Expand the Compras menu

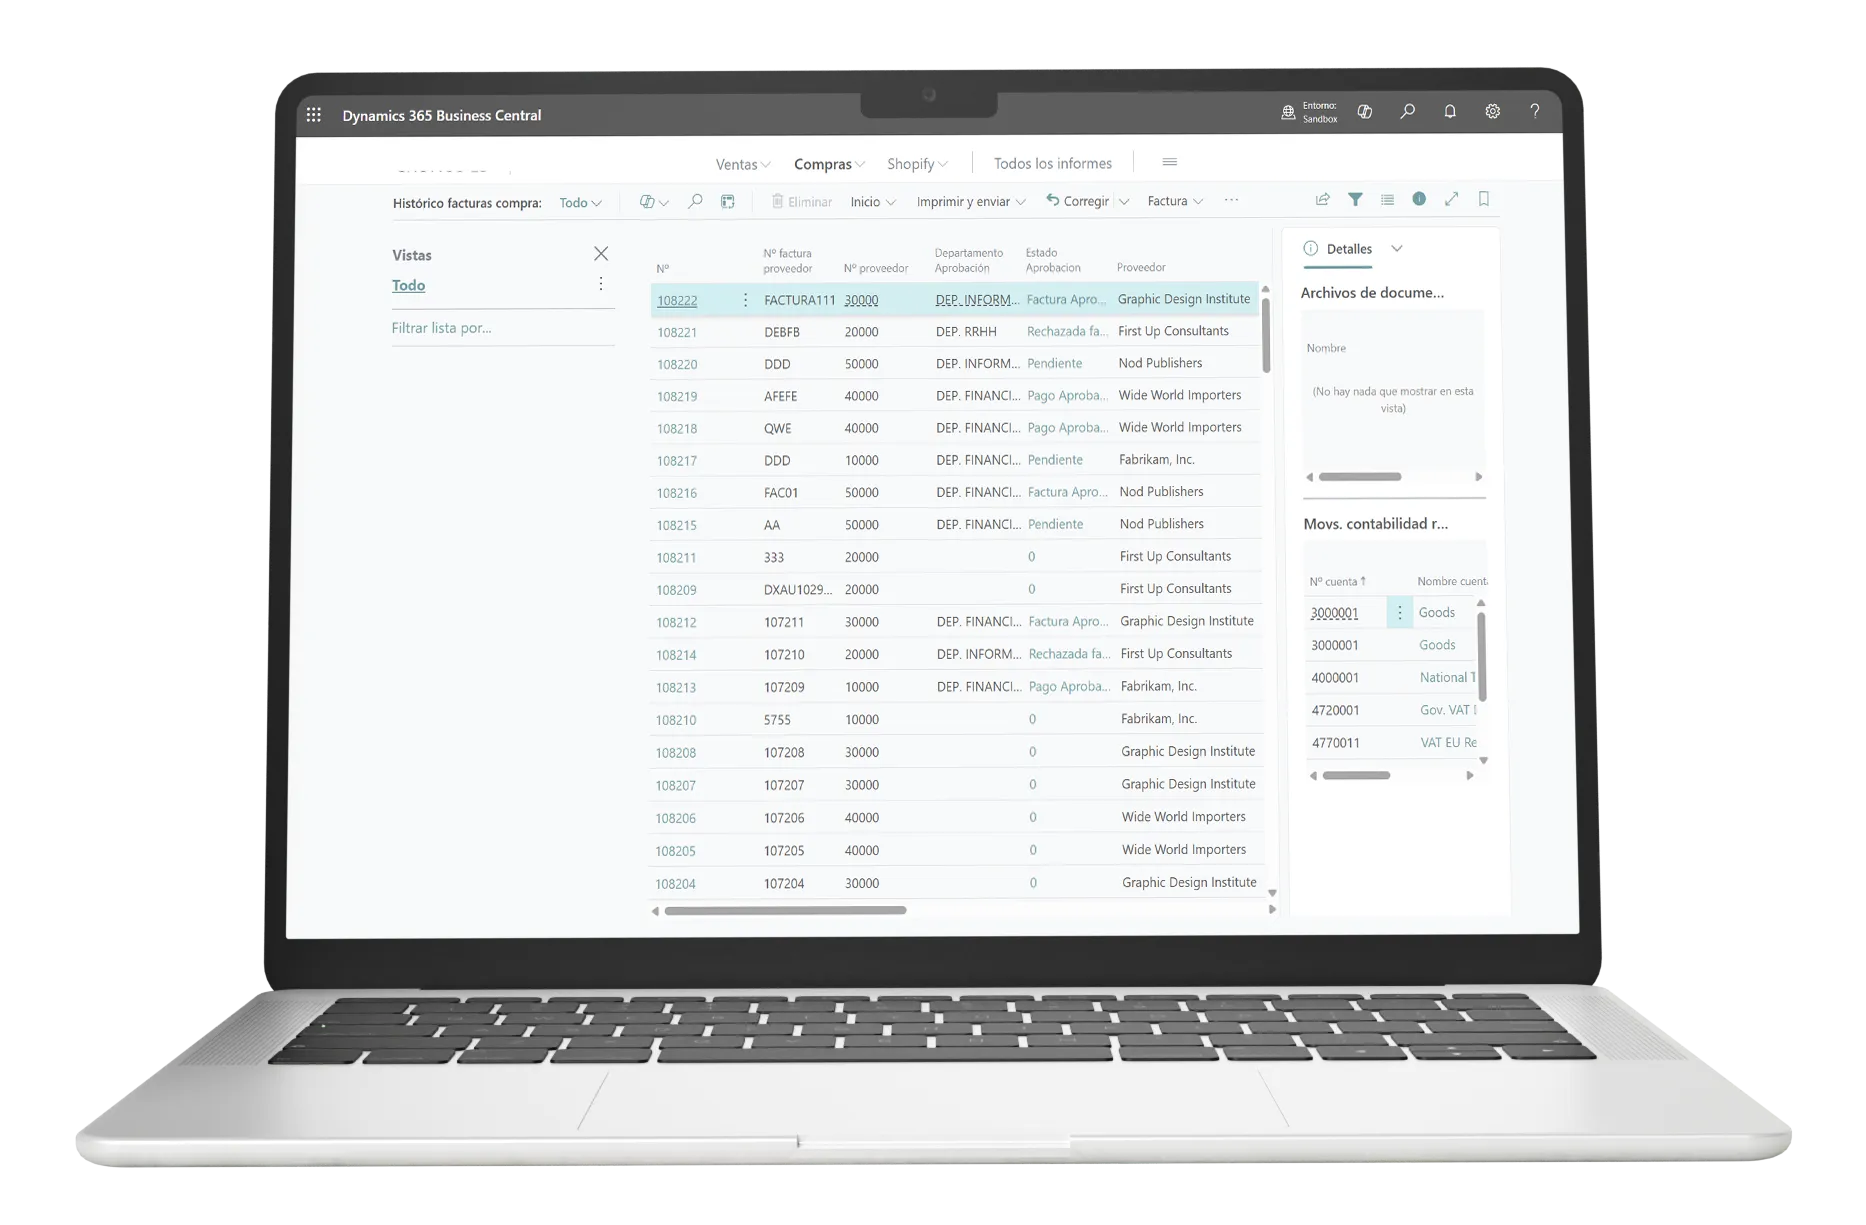pos(829,164)
